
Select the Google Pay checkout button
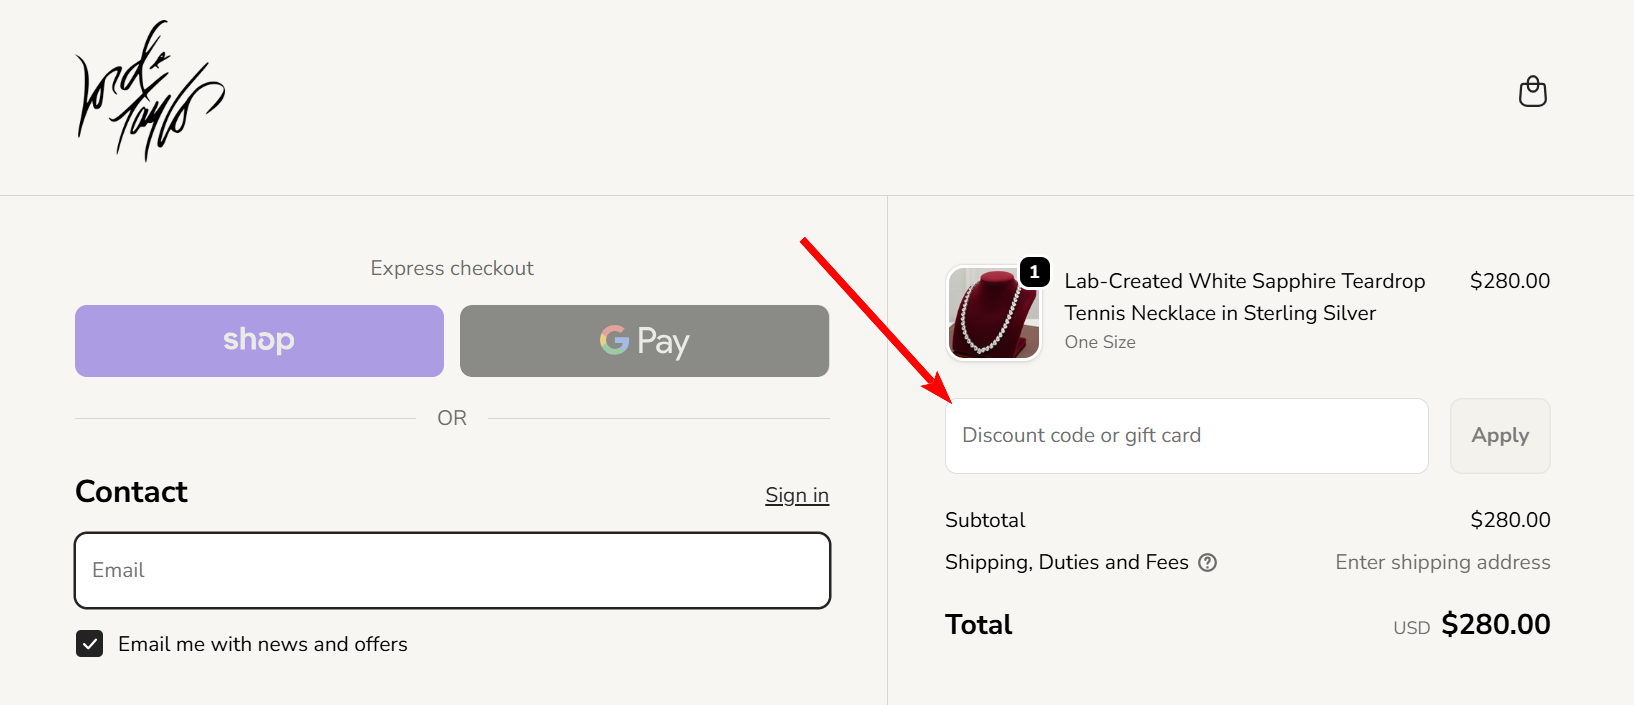click(644, 341)
